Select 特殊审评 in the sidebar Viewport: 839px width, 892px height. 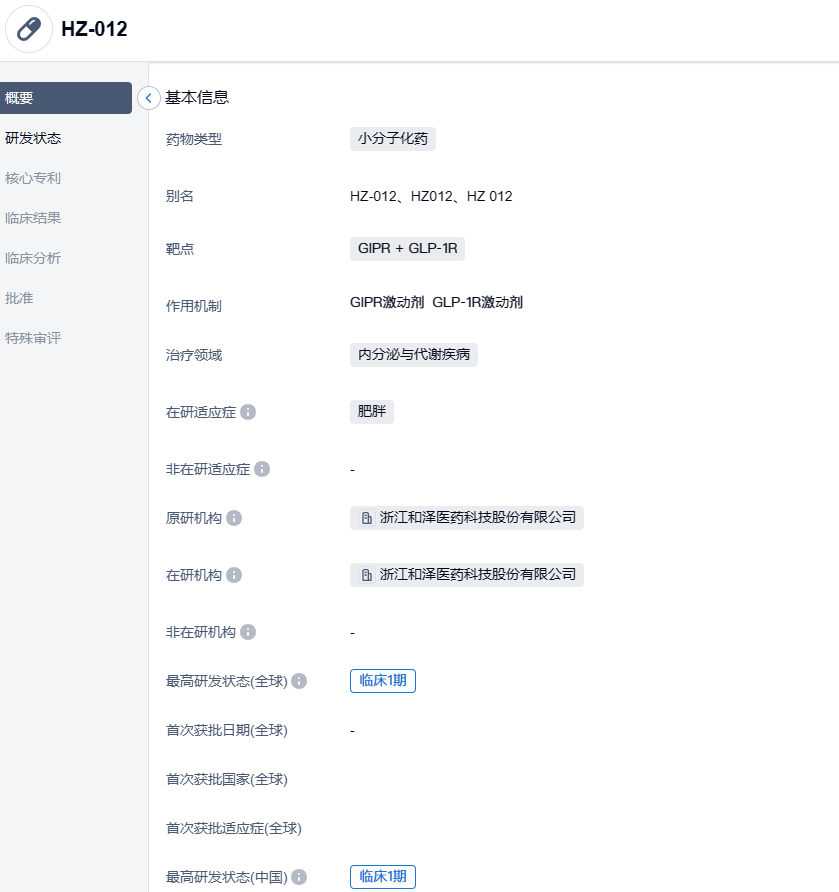[33, 338]
